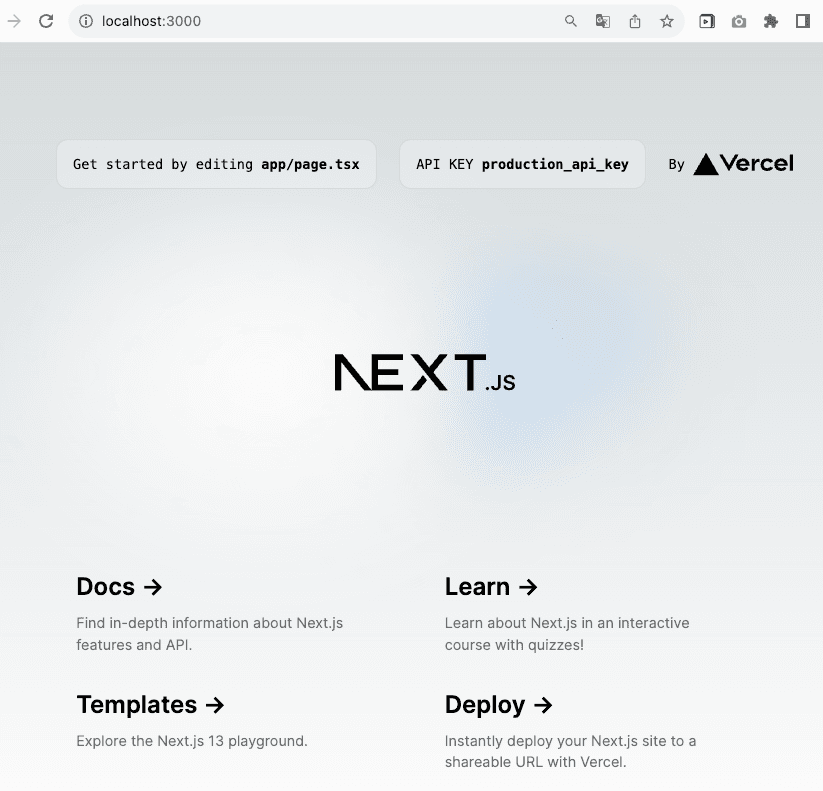Viewport: 823px width, 791px height.
Task: Open the media control icon in toolbar
Action: coord(706,21)
